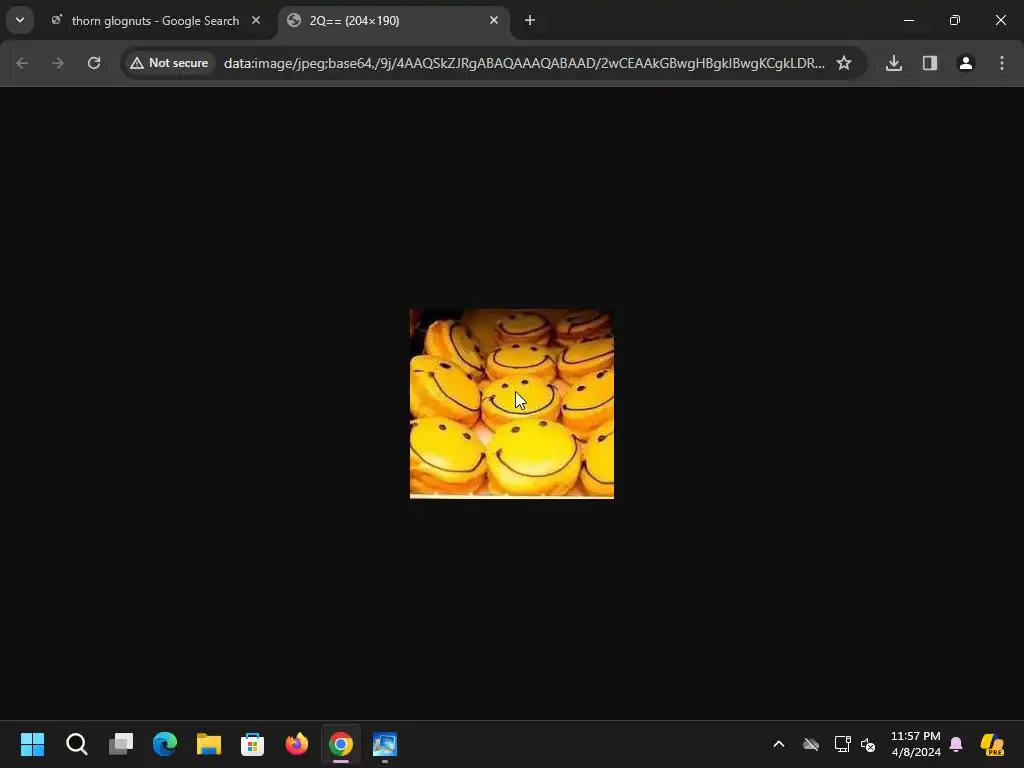This screenshot has height=768, width=1024.
Task: Close the thorn glognuts Google Search tab
Action: (x=256, y=21)
